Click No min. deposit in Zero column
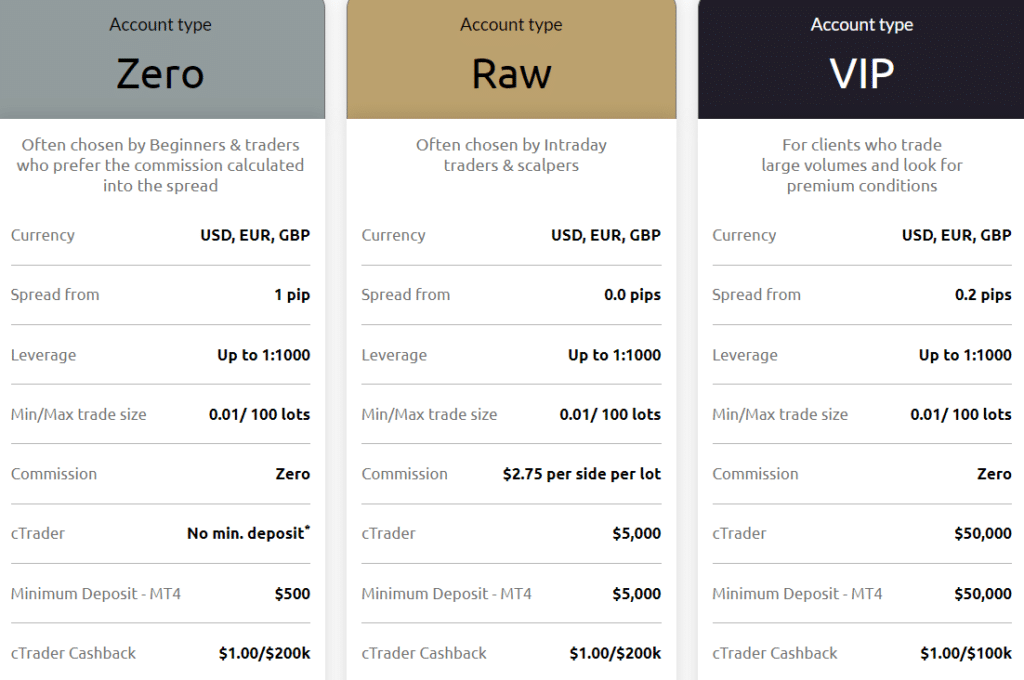The height and width of the screenshot is (680, 1024). coord(248,533)
